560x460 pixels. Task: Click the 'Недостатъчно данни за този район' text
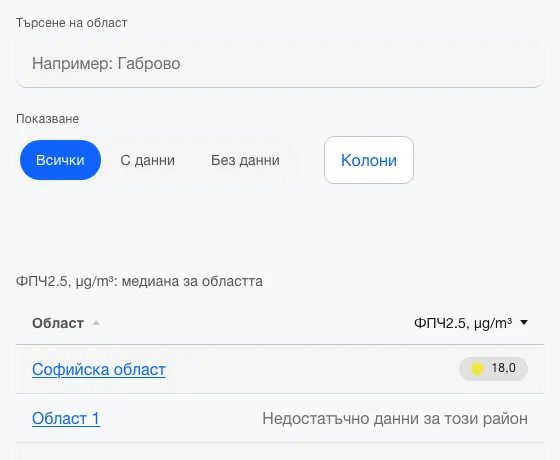pyautogui.click(x=395, y=418)
